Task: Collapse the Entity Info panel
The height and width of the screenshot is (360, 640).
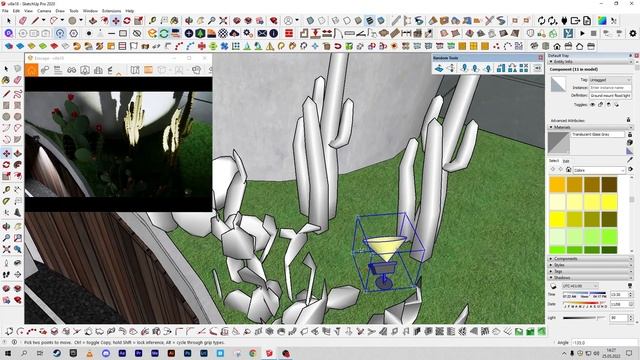Action: point(590,62)
